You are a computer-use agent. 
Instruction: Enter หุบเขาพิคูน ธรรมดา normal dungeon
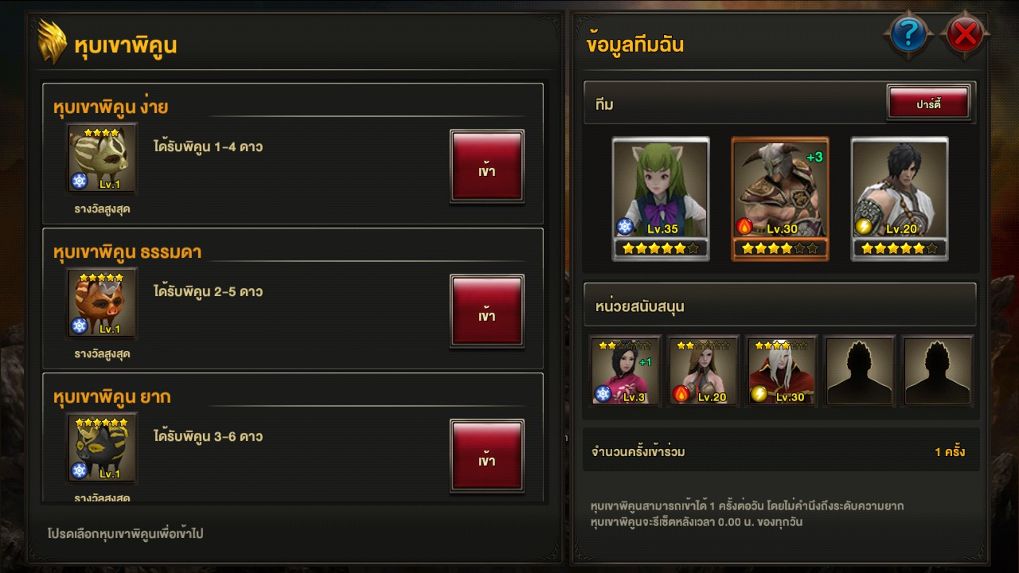point(487,311)
